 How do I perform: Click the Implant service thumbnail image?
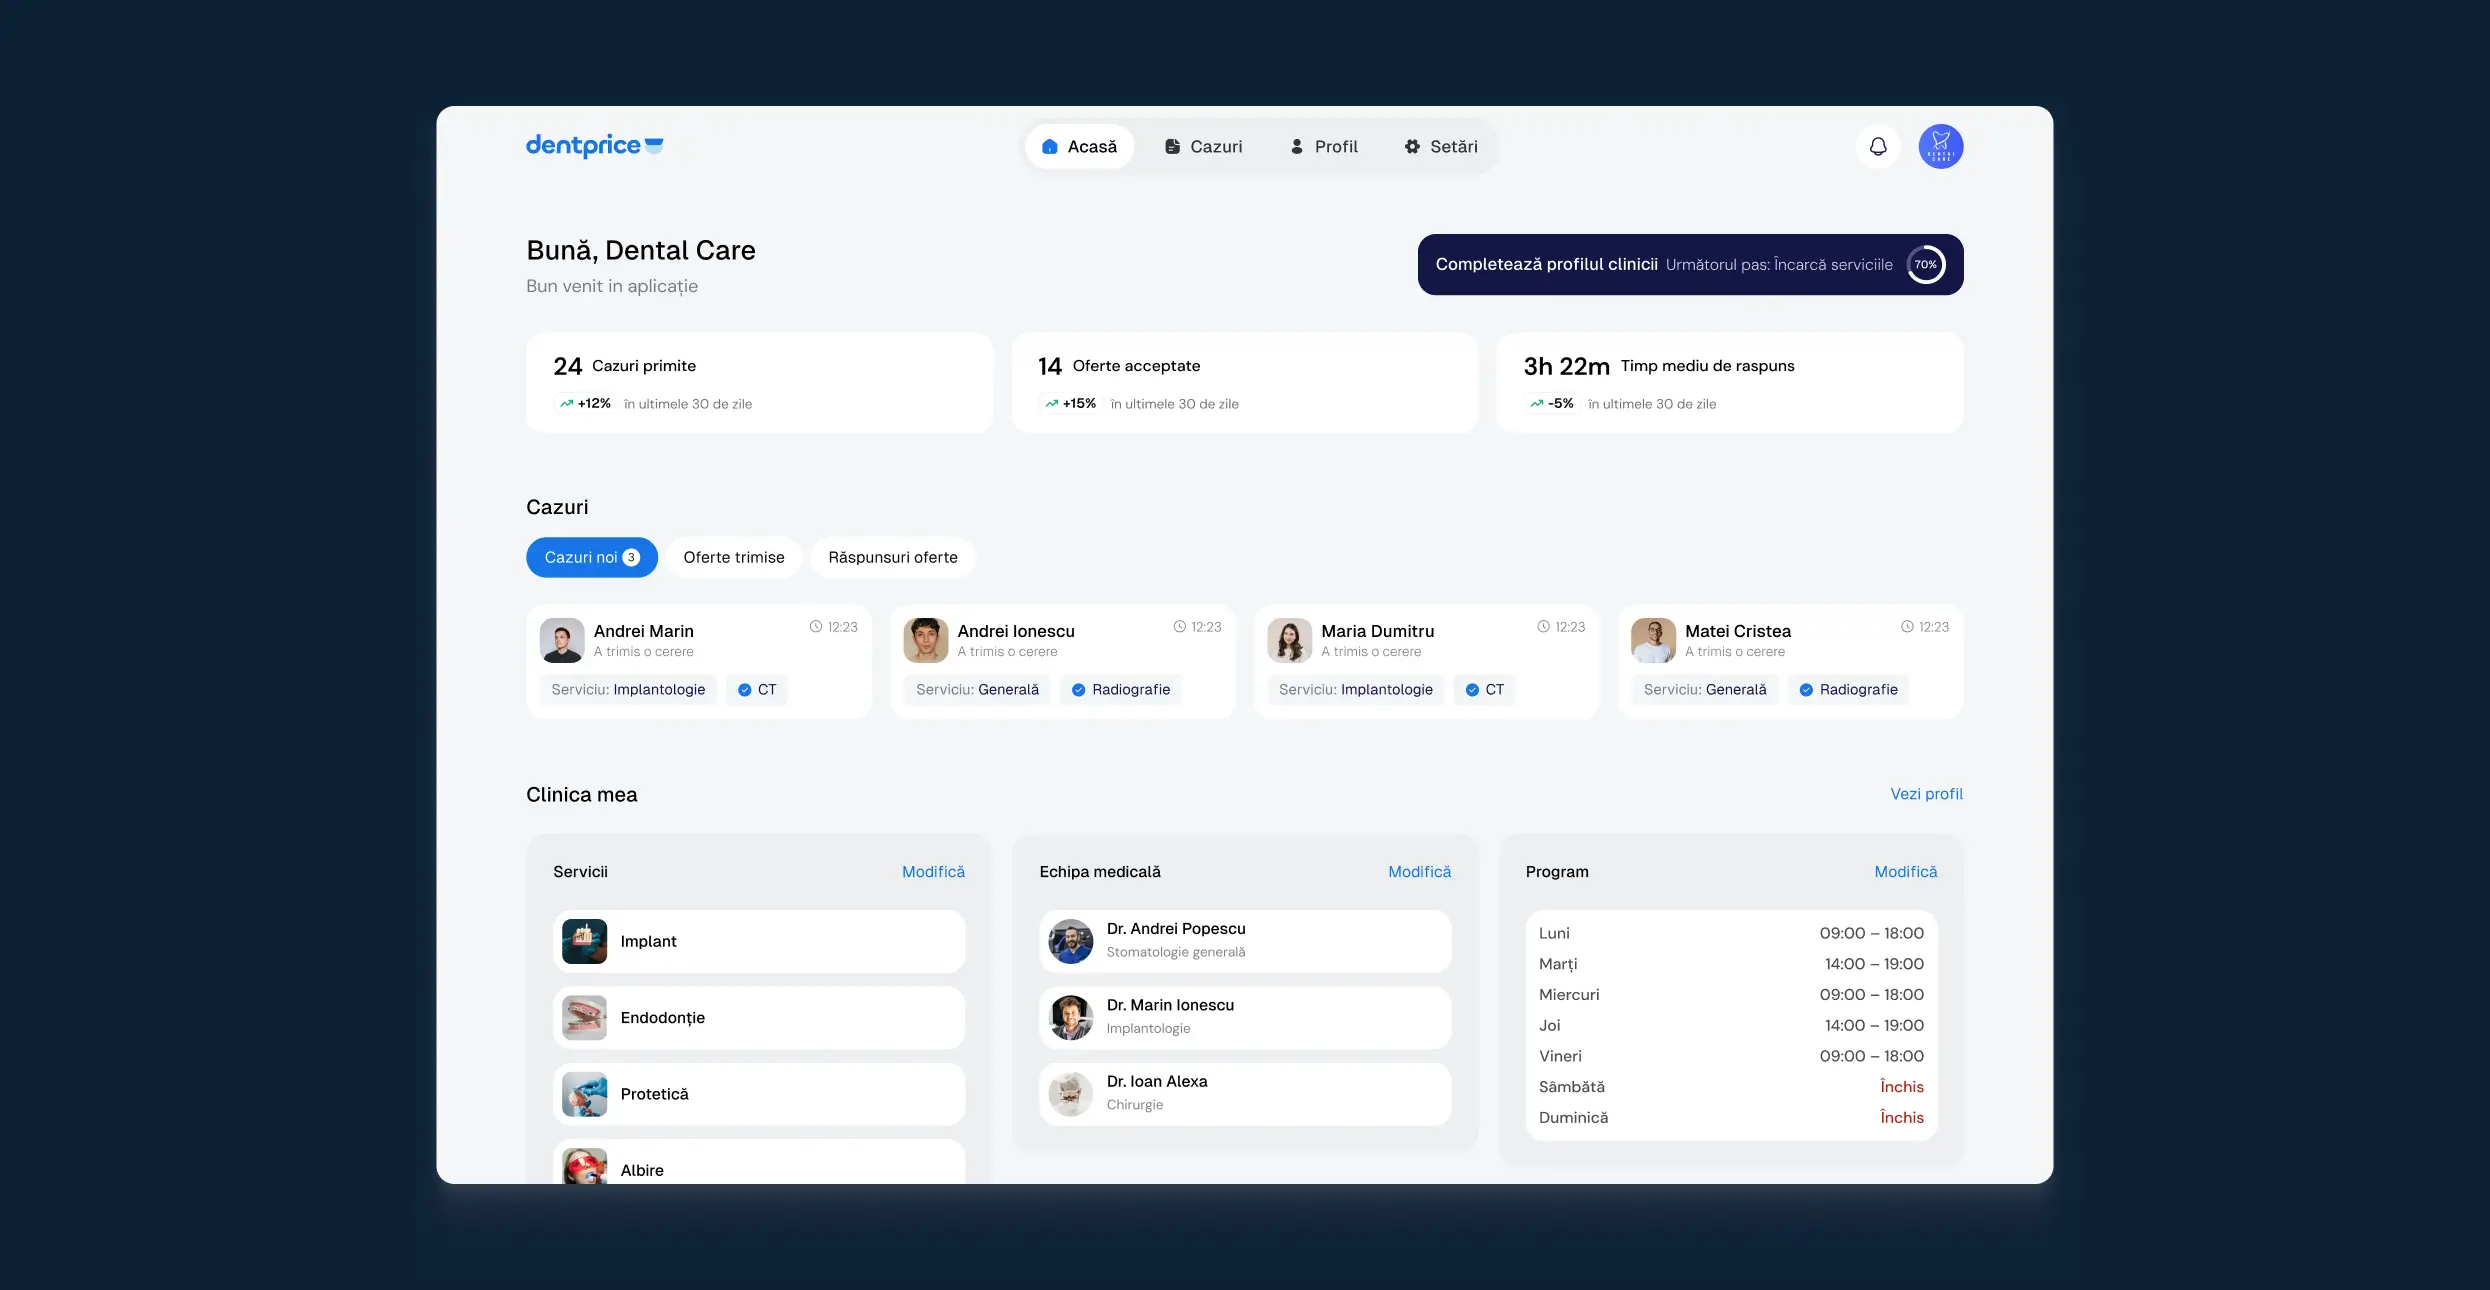tap(584, 941)
